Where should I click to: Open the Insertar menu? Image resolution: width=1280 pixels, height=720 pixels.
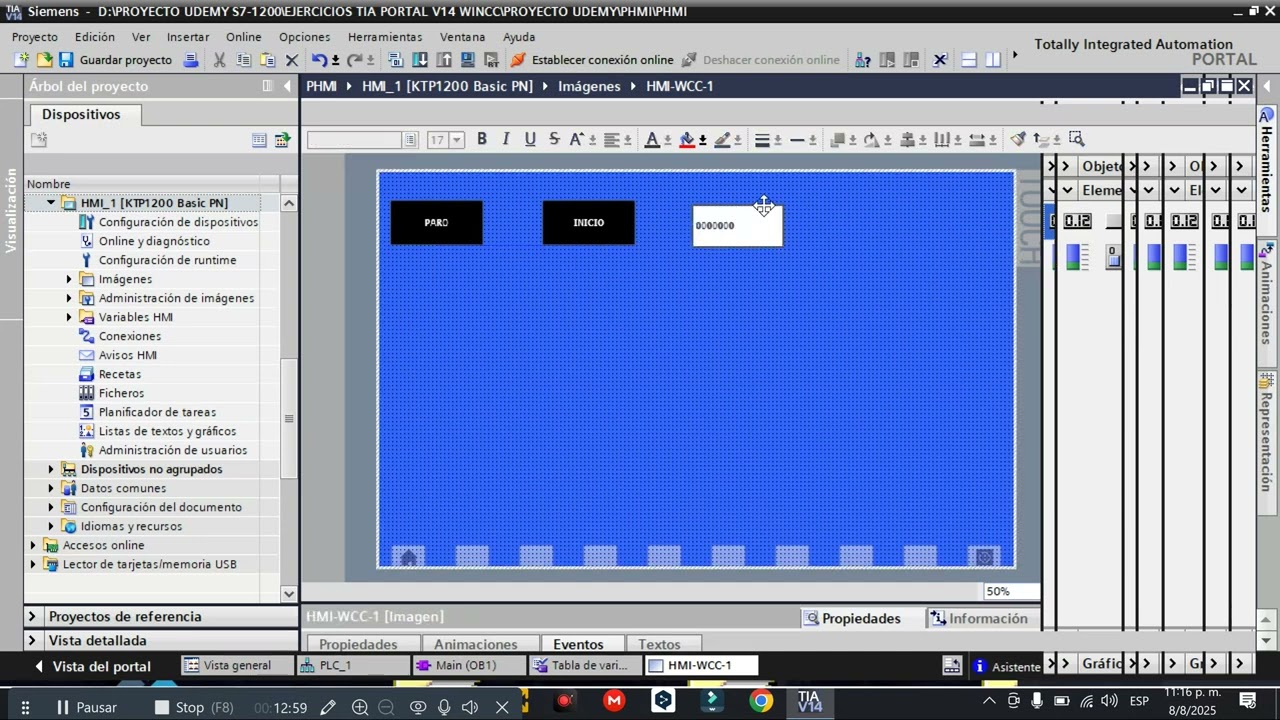(x=188, y=37)
